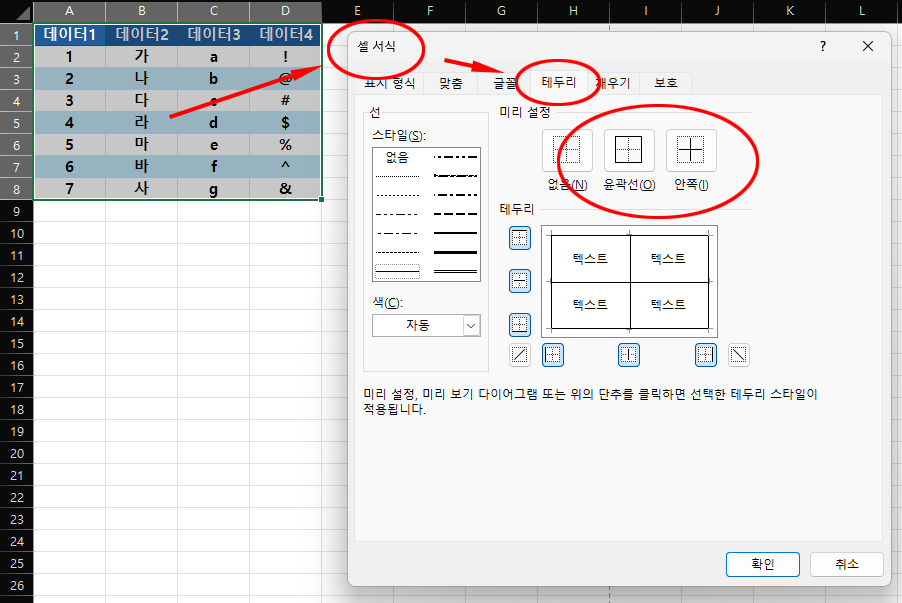Click the border preview diagram

click(629, 281)
